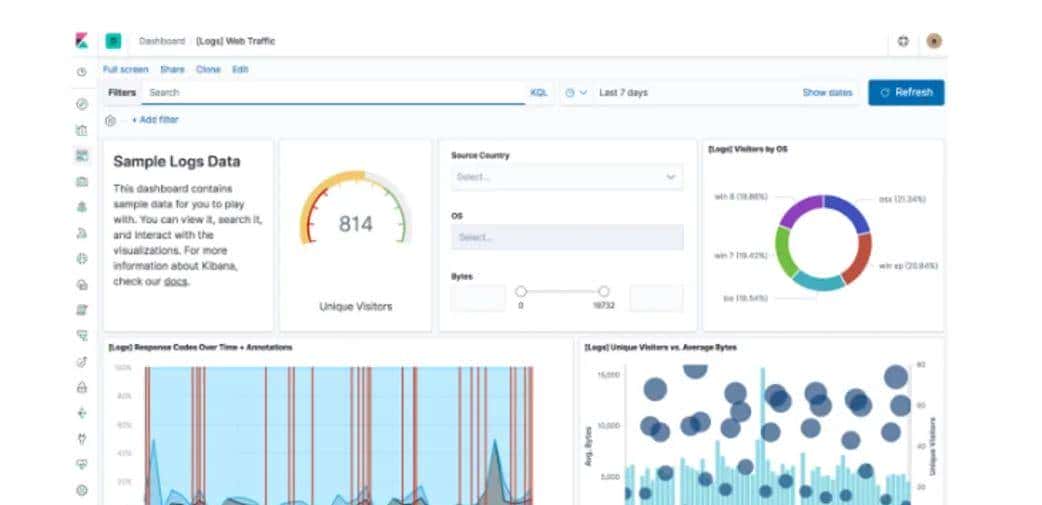Select Clone in the dashboard menu
Viewport: 1042px width, 505px height.
[208, 70]
